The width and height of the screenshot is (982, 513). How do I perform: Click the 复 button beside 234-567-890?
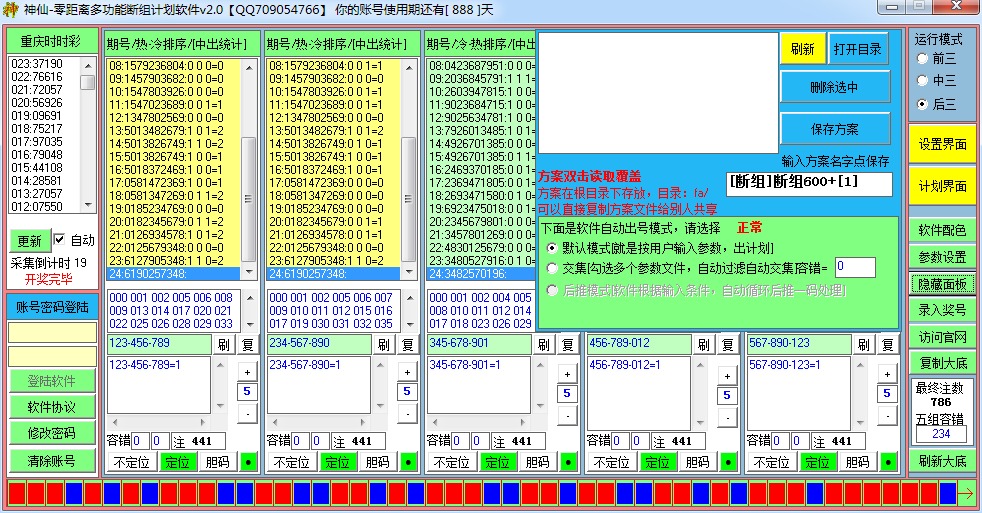[x=408, y=344]
